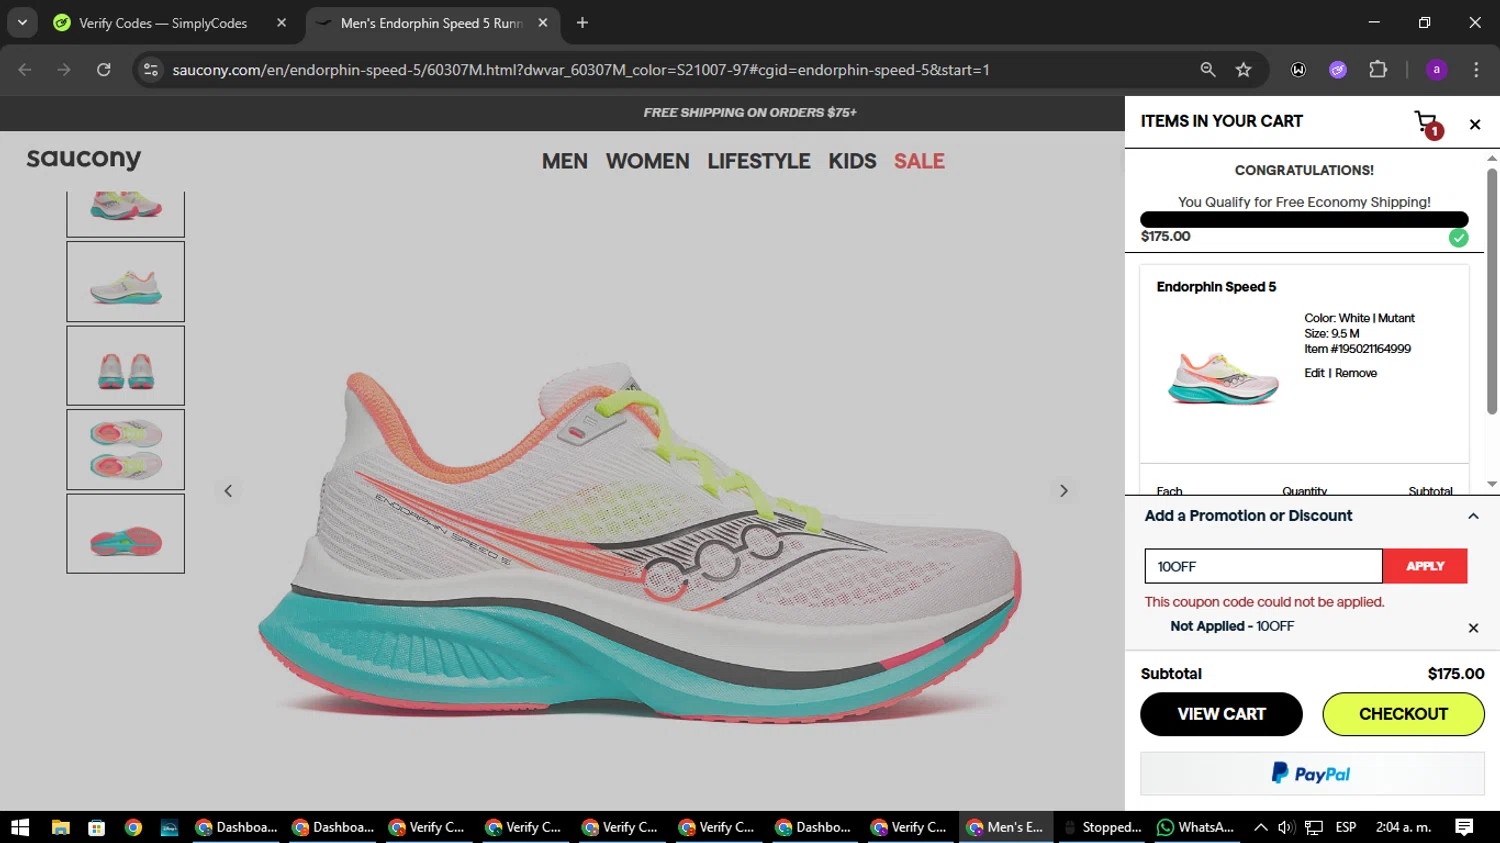Click the free shipping progress bar
The width and height of the screenshot is (1500, 843).
click(1304, 219)
